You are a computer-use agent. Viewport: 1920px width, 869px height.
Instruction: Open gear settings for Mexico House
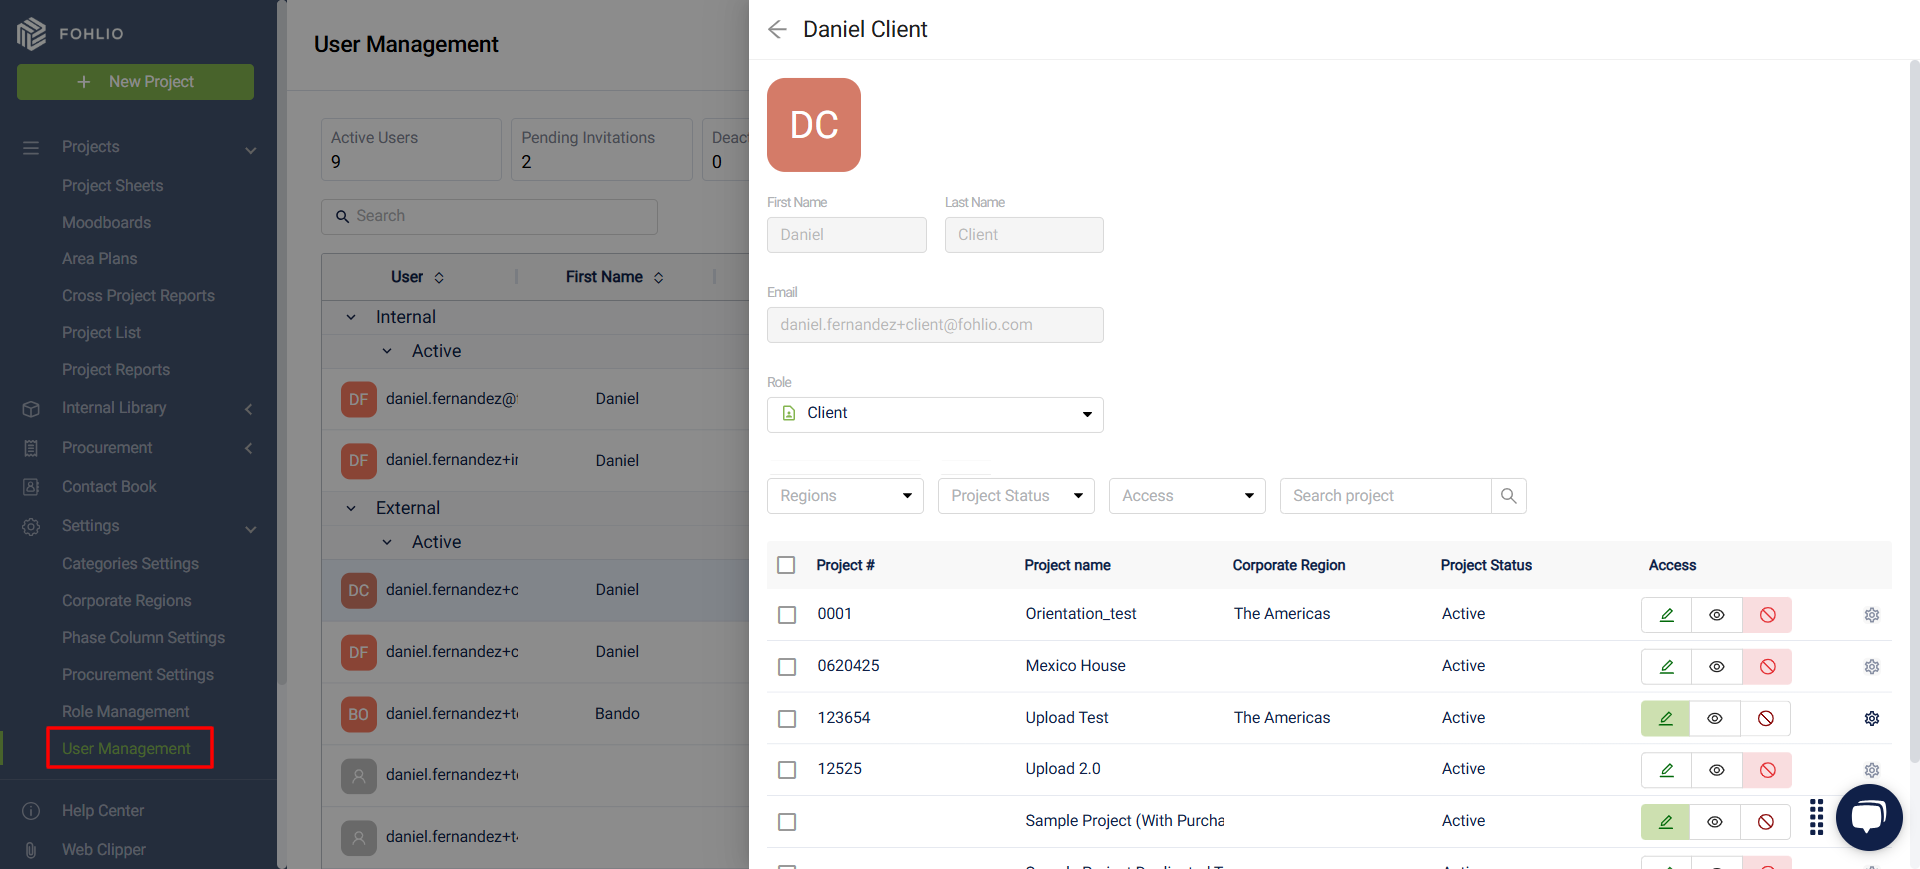1872,667
